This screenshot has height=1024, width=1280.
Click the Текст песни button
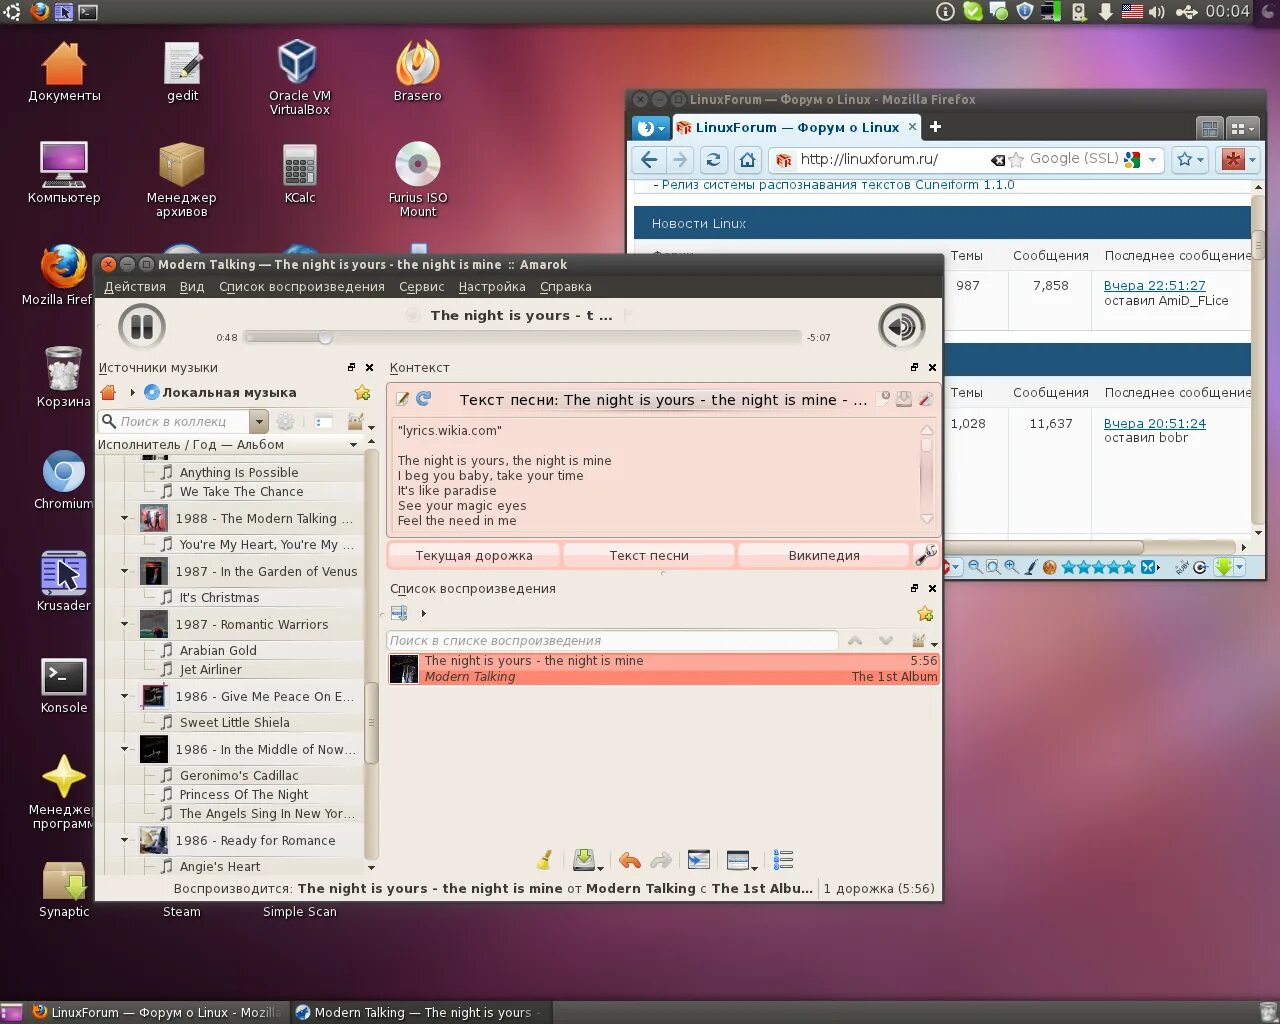point(649,555)
